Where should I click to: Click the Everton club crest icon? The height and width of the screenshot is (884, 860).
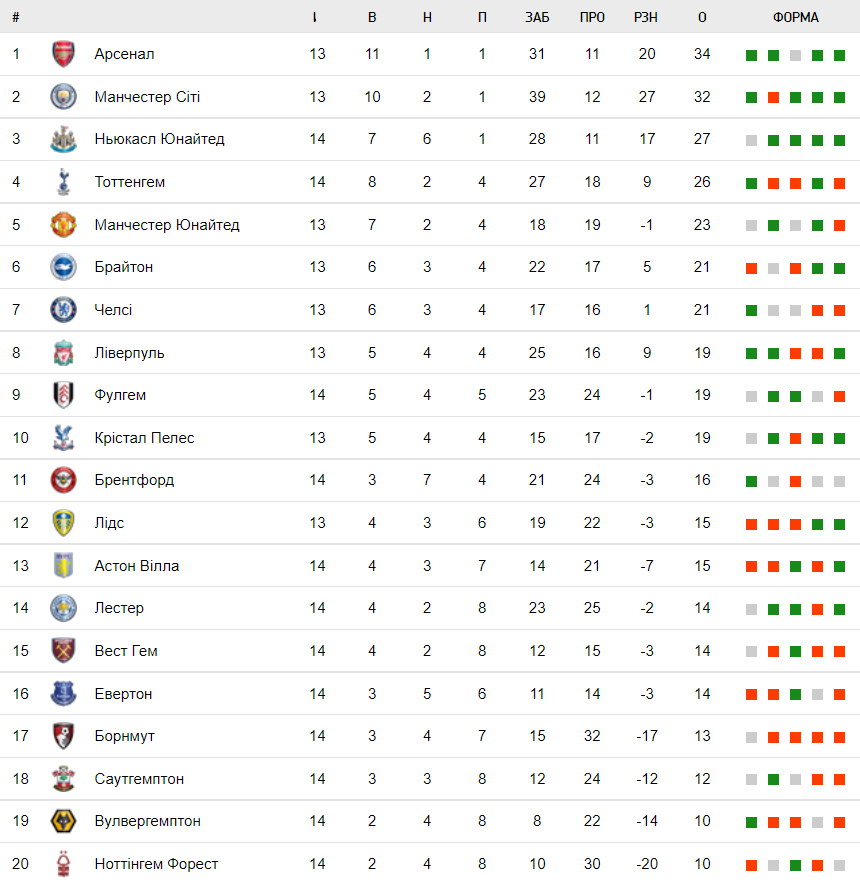[x=63, y=693]
